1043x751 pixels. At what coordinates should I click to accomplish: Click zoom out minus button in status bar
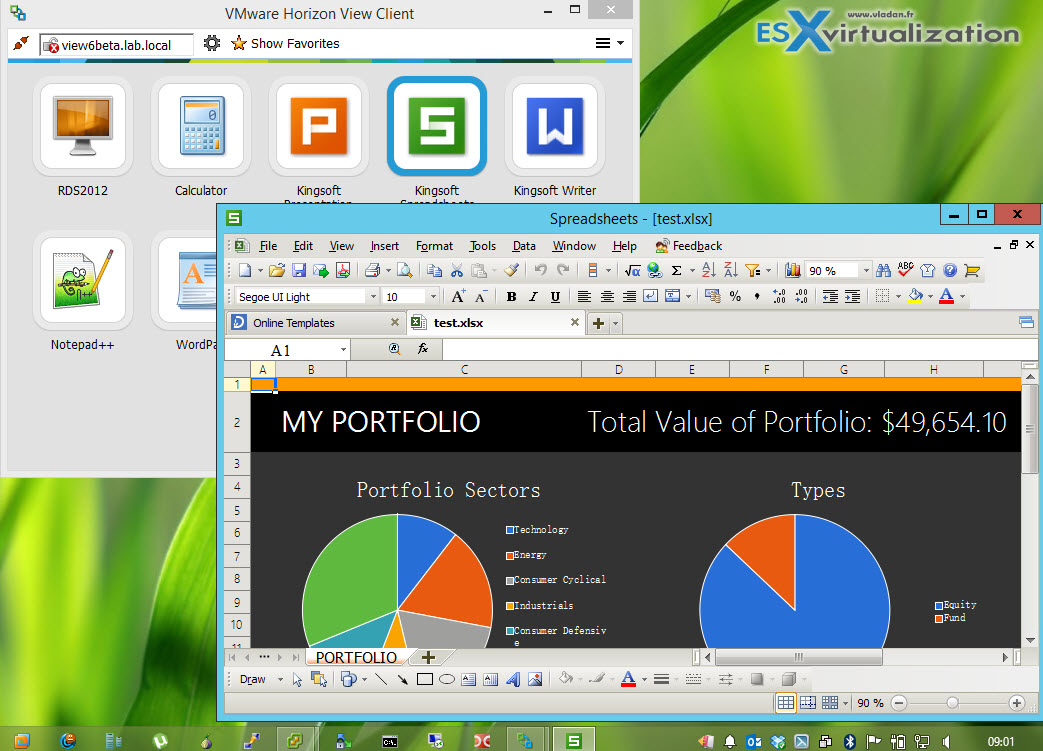pyautogui.click(x=899, y=702)
